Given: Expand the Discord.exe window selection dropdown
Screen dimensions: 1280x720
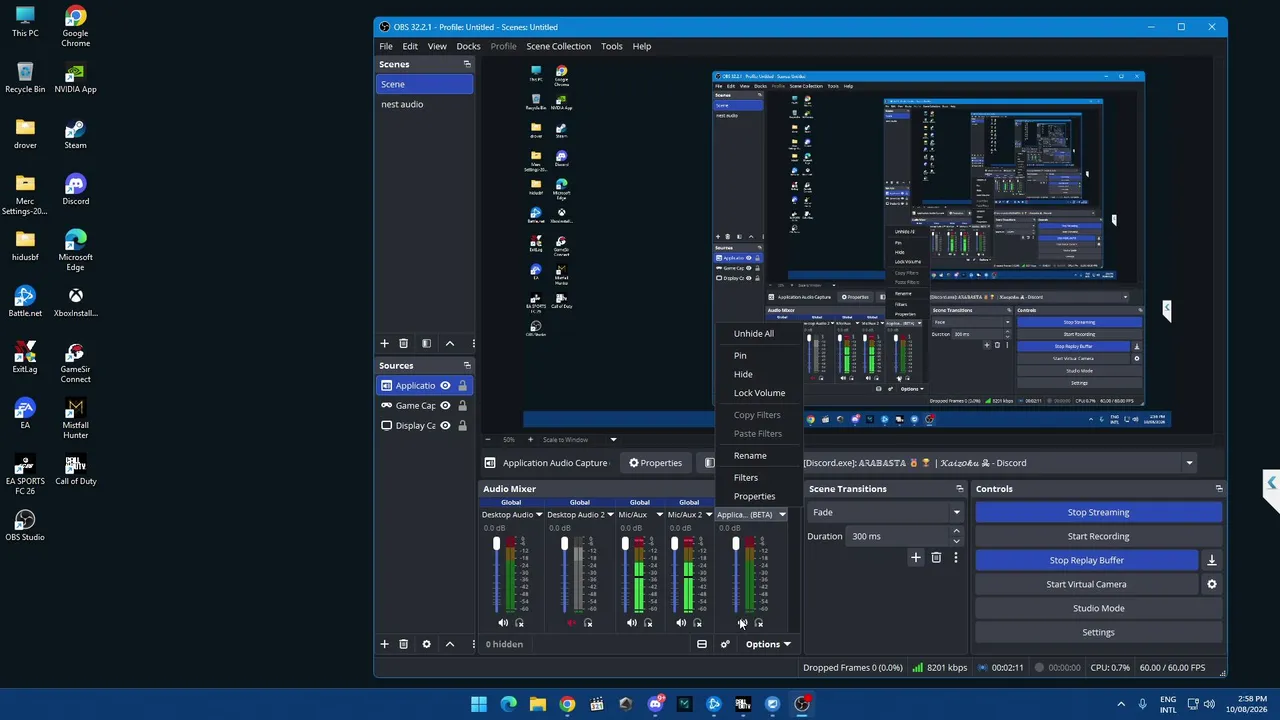Looking at the screenshot, I should pos(1189,463).
